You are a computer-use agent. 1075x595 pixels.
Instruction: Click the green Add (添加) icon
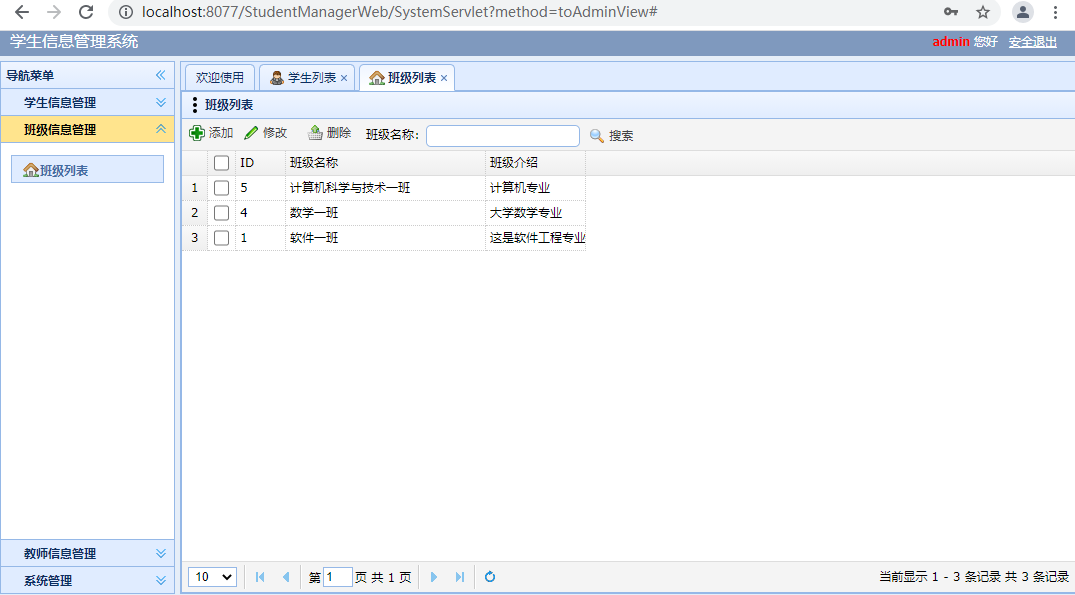[197, 134]
